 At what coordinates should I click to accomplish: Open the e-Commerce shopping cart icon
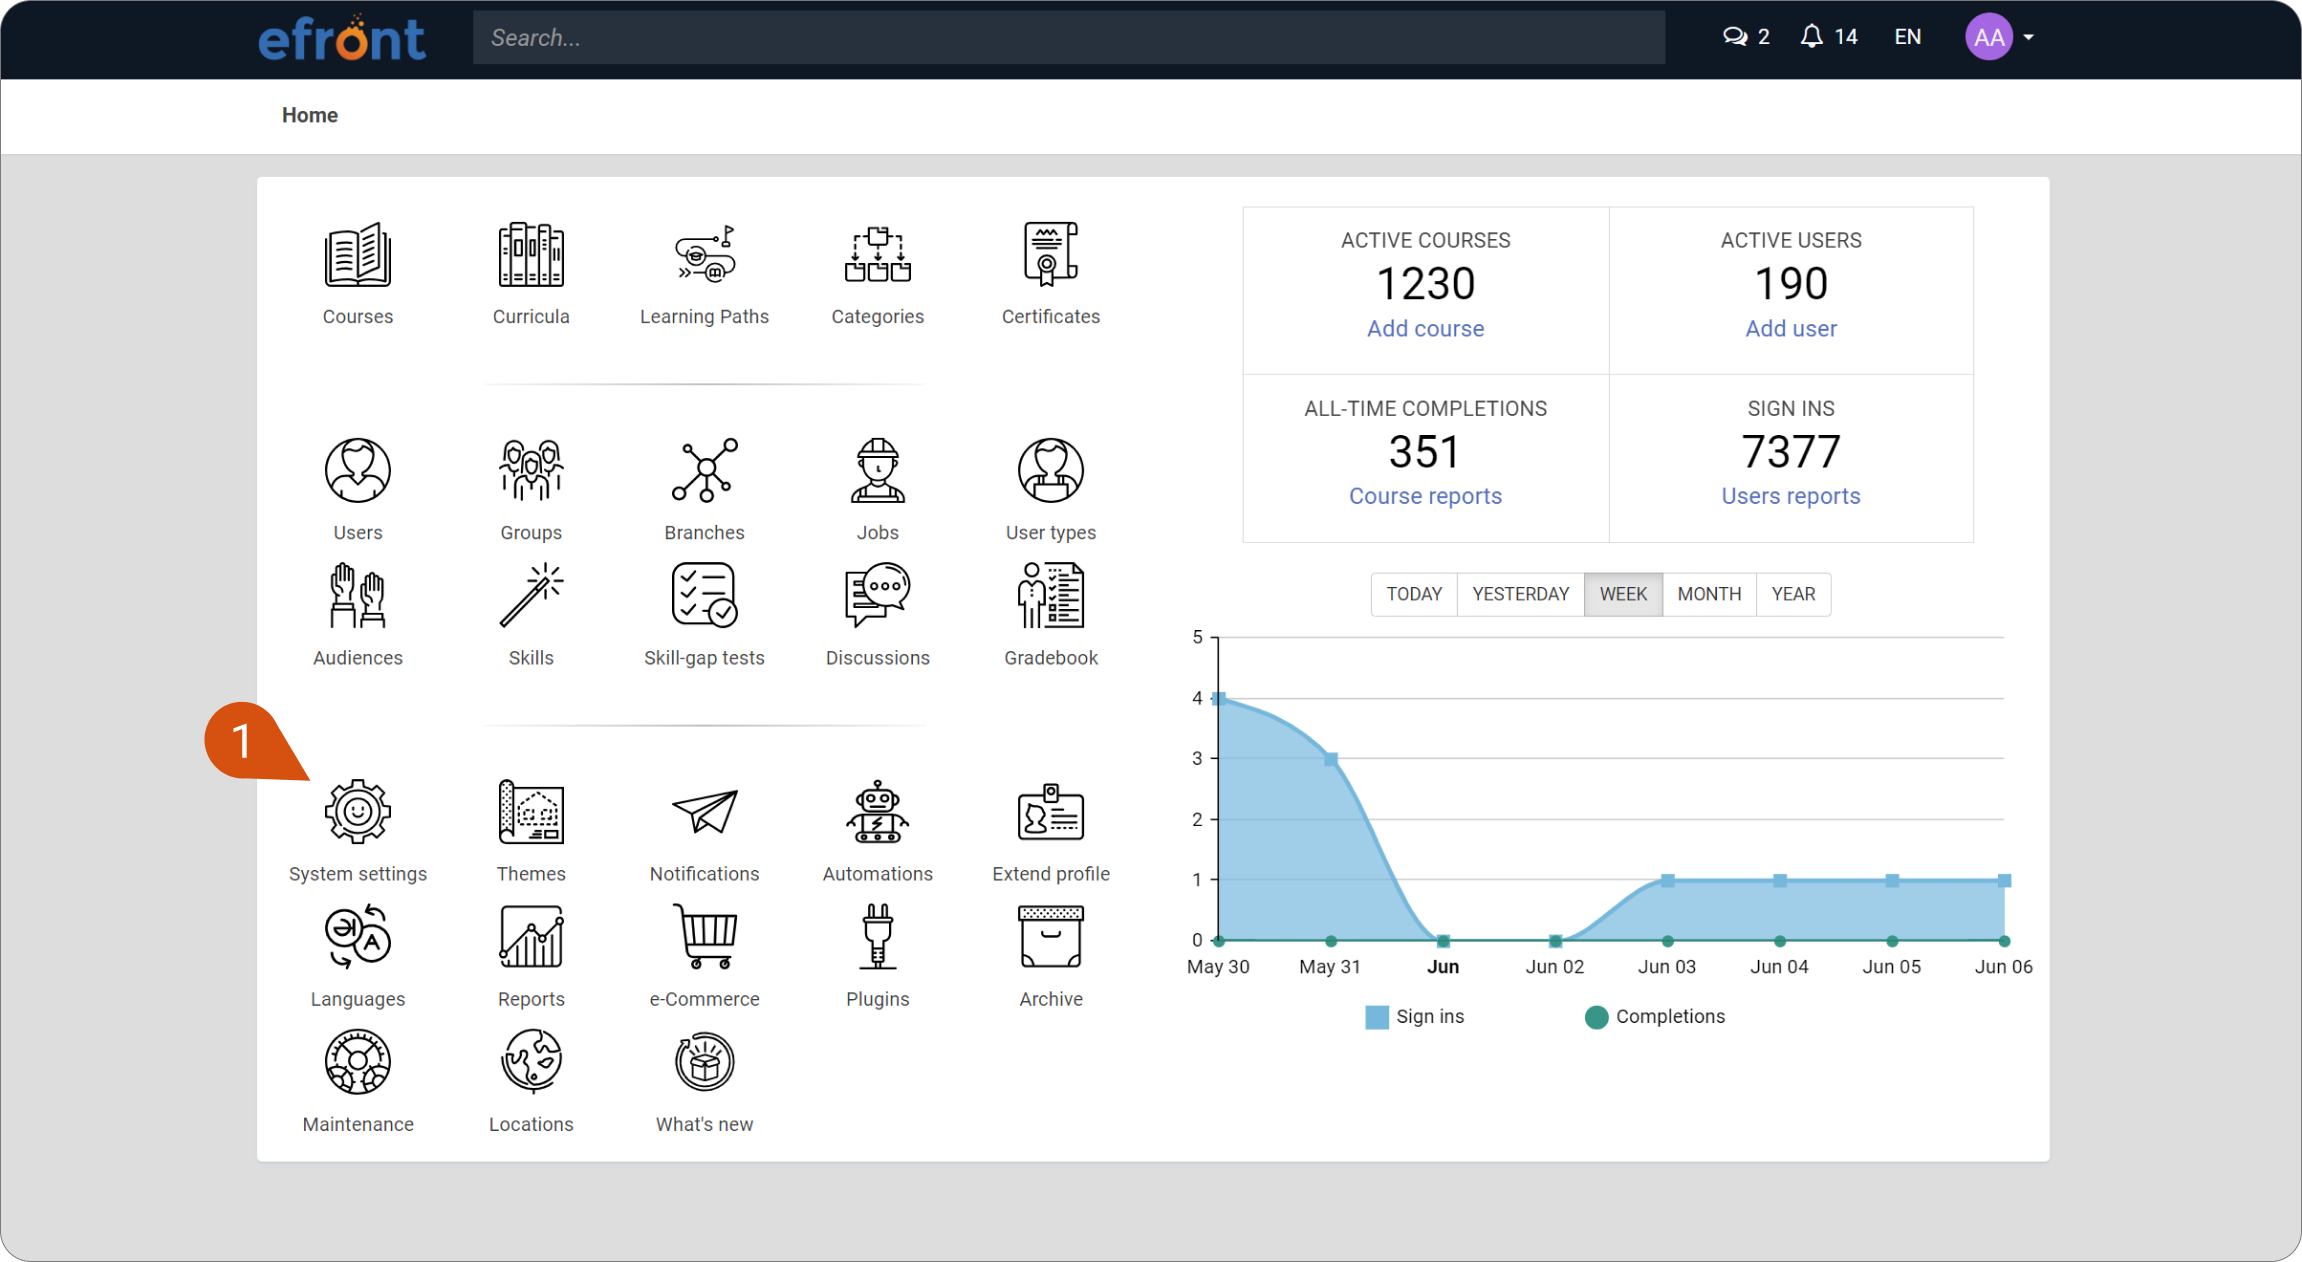tap(705, 937)
